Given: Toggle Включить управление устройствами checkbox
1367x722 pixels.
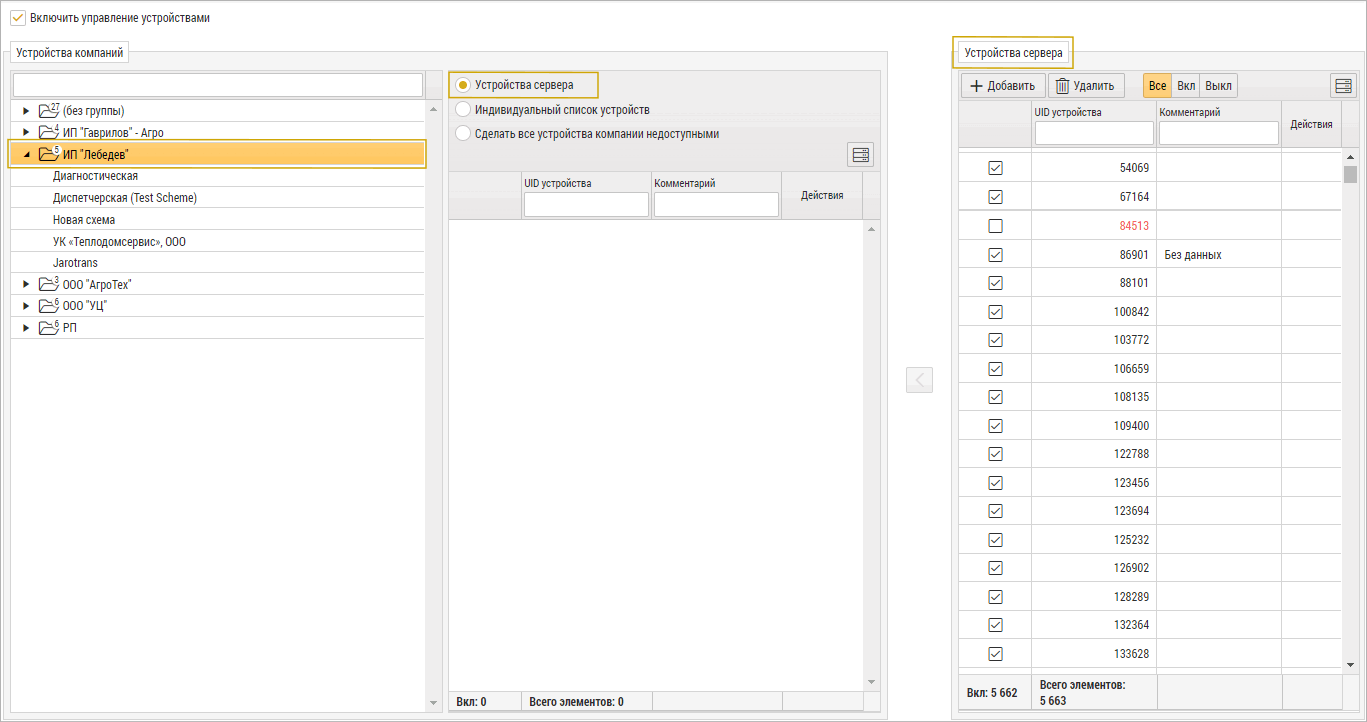Looking at the screenshot, I should 18,18.
